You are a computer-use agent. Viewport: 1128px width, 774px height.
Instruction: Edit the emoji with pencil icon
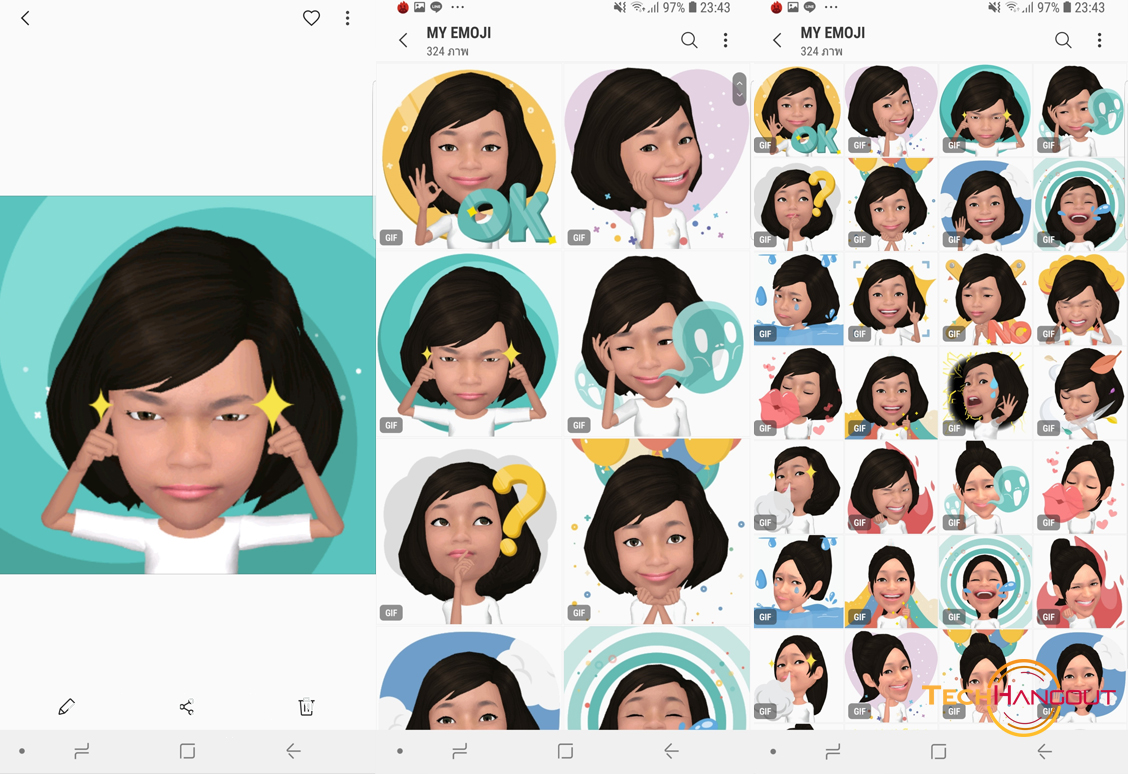(x=66, y=707)
